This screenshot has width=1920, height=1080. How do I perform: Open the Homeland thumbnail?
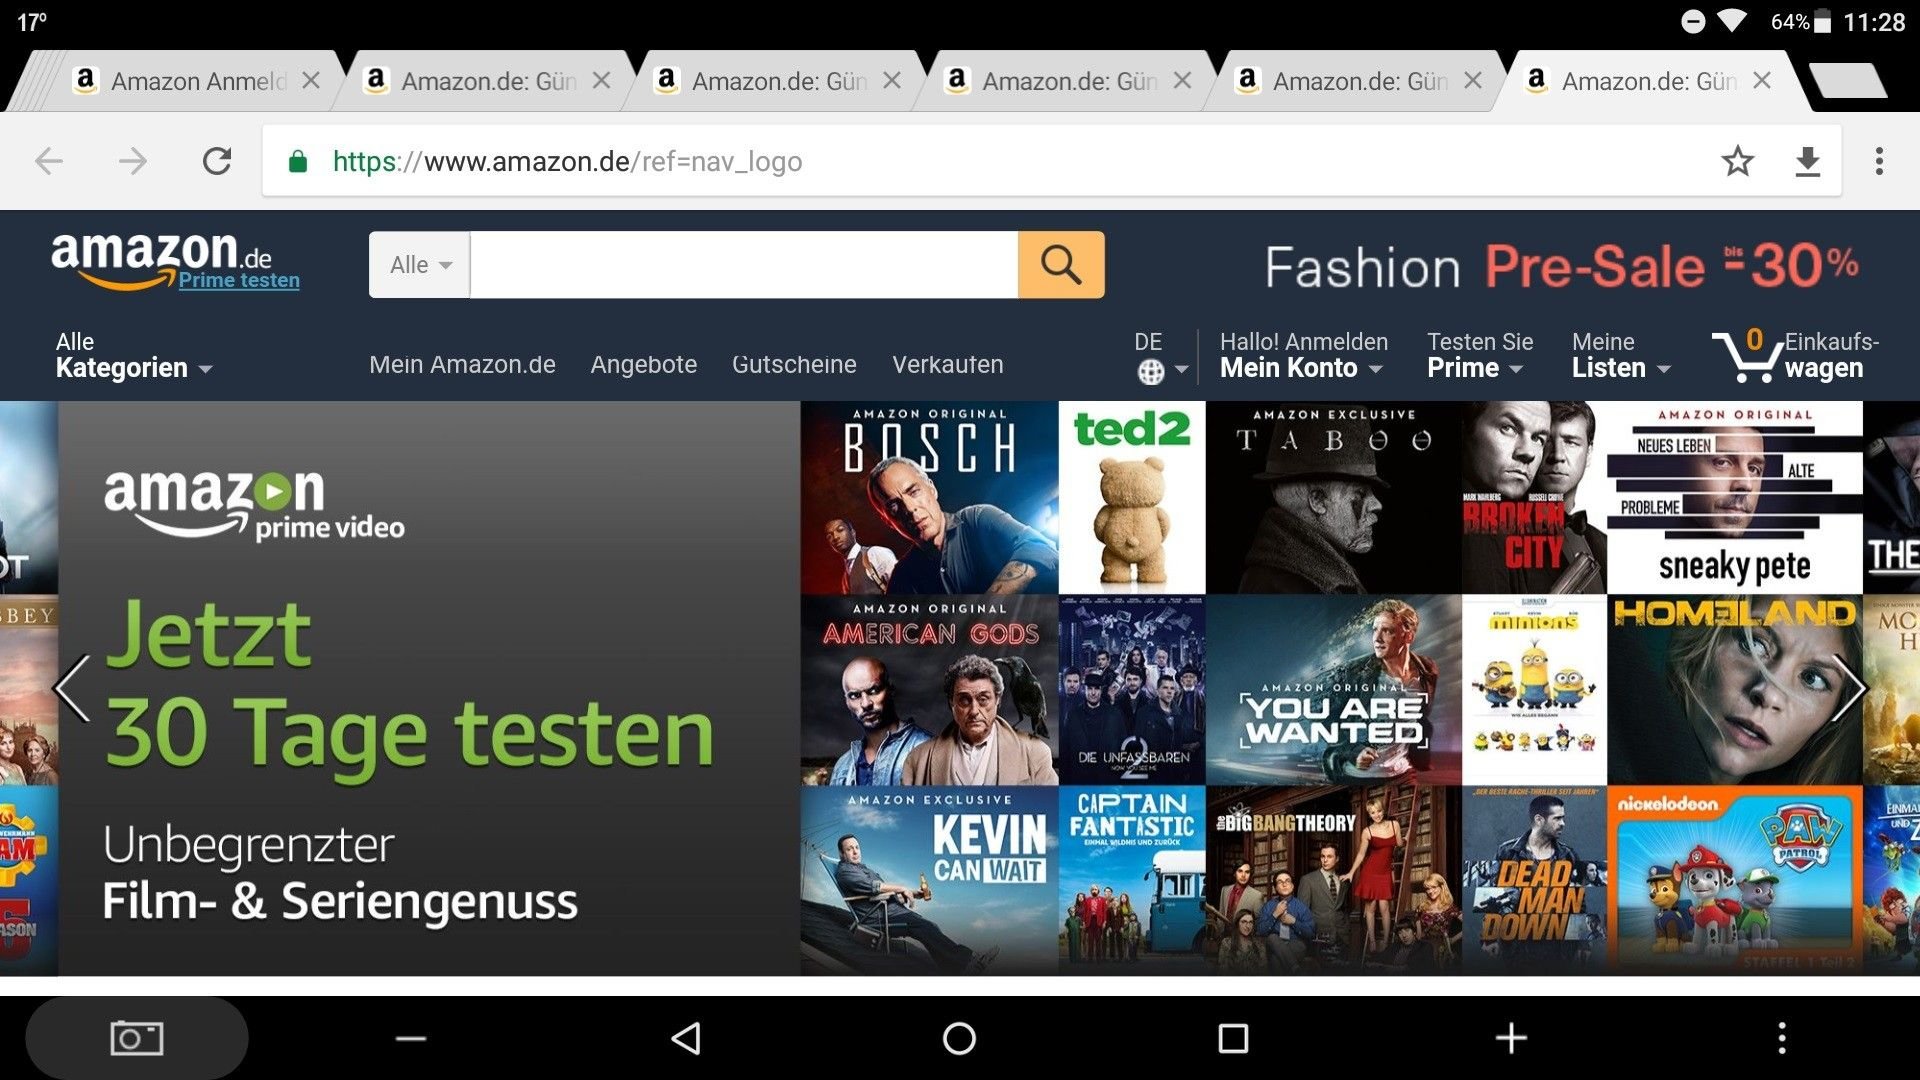click(1735, 690)
